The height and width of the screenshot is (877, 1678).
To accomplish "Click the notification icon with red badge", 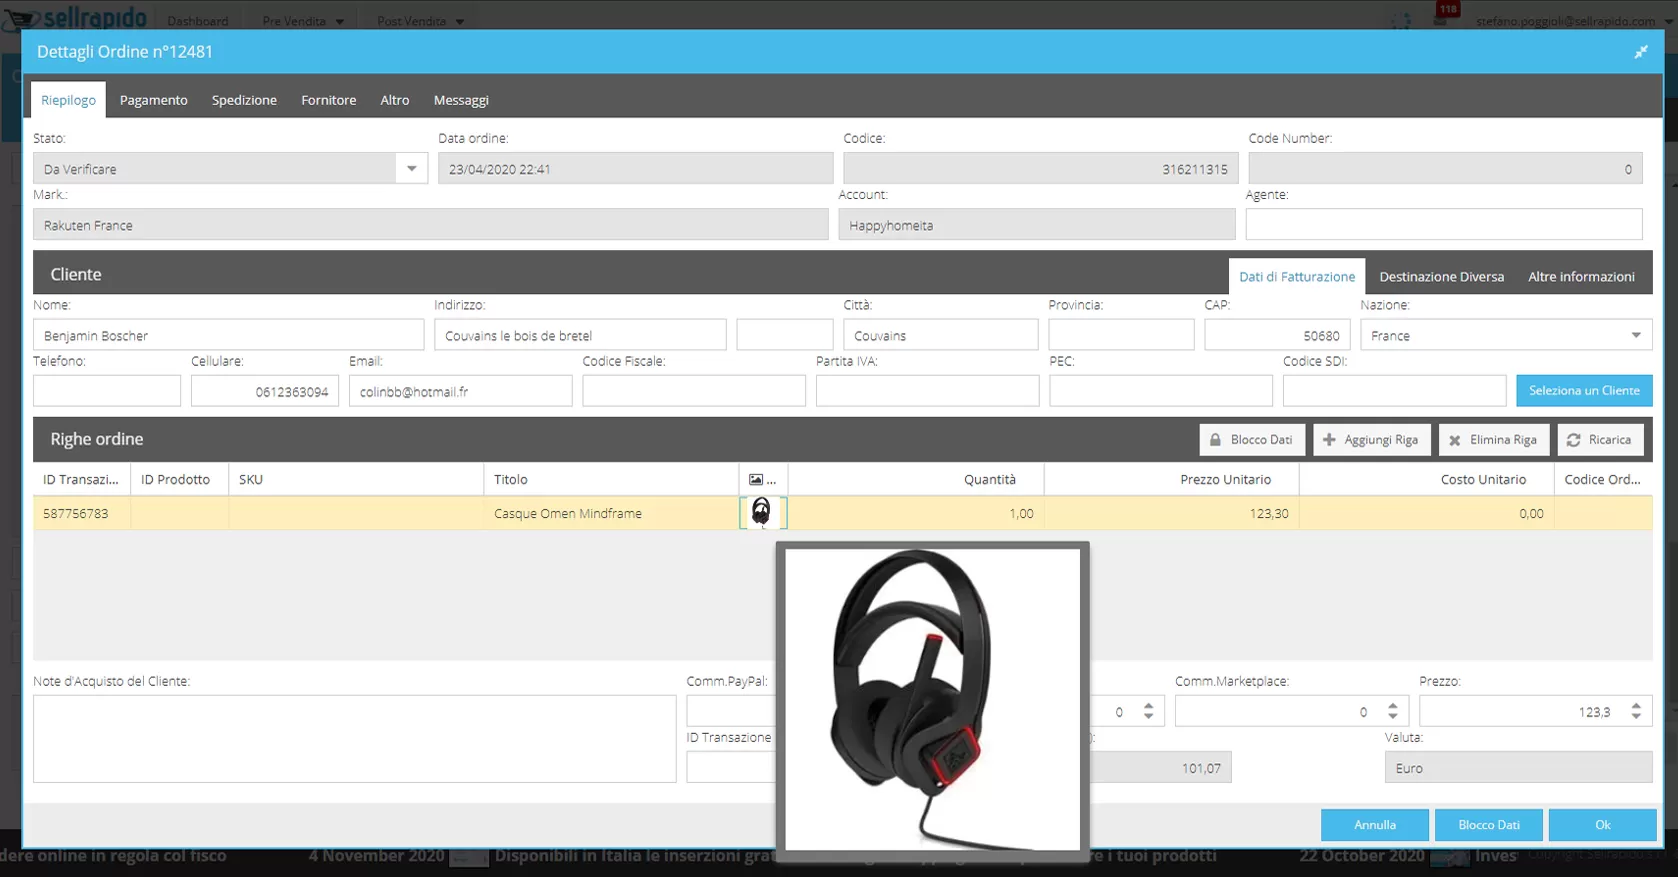I will [1442, 19].
